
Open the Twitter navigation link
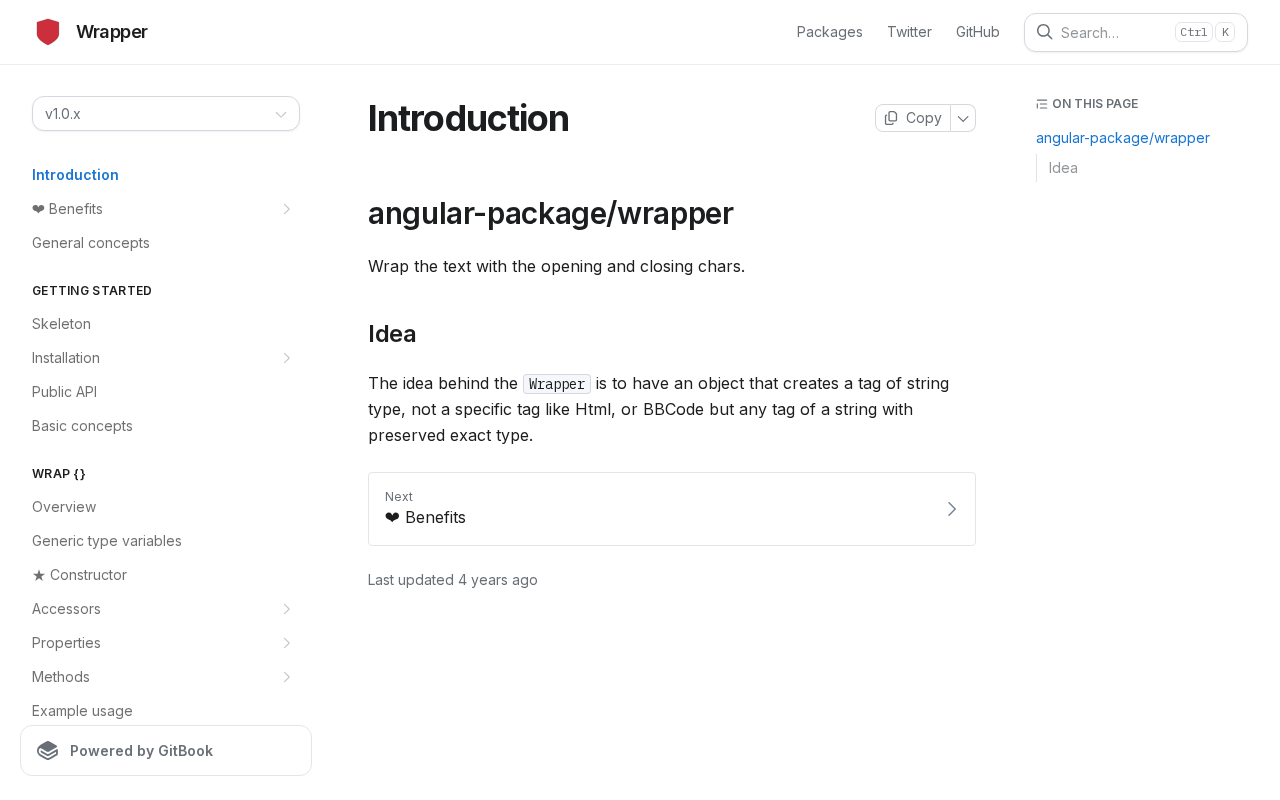[x=909, y=32]
